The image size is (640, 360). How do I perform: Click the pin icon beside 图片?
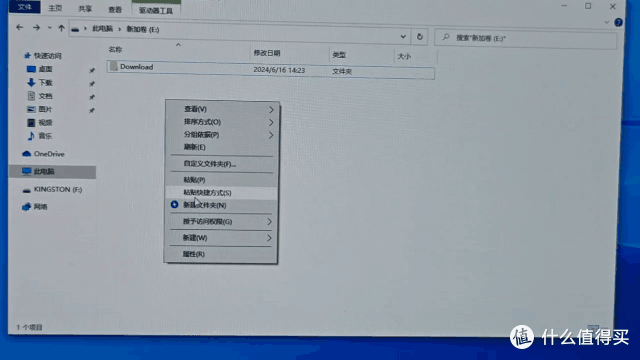click(92, 110)
